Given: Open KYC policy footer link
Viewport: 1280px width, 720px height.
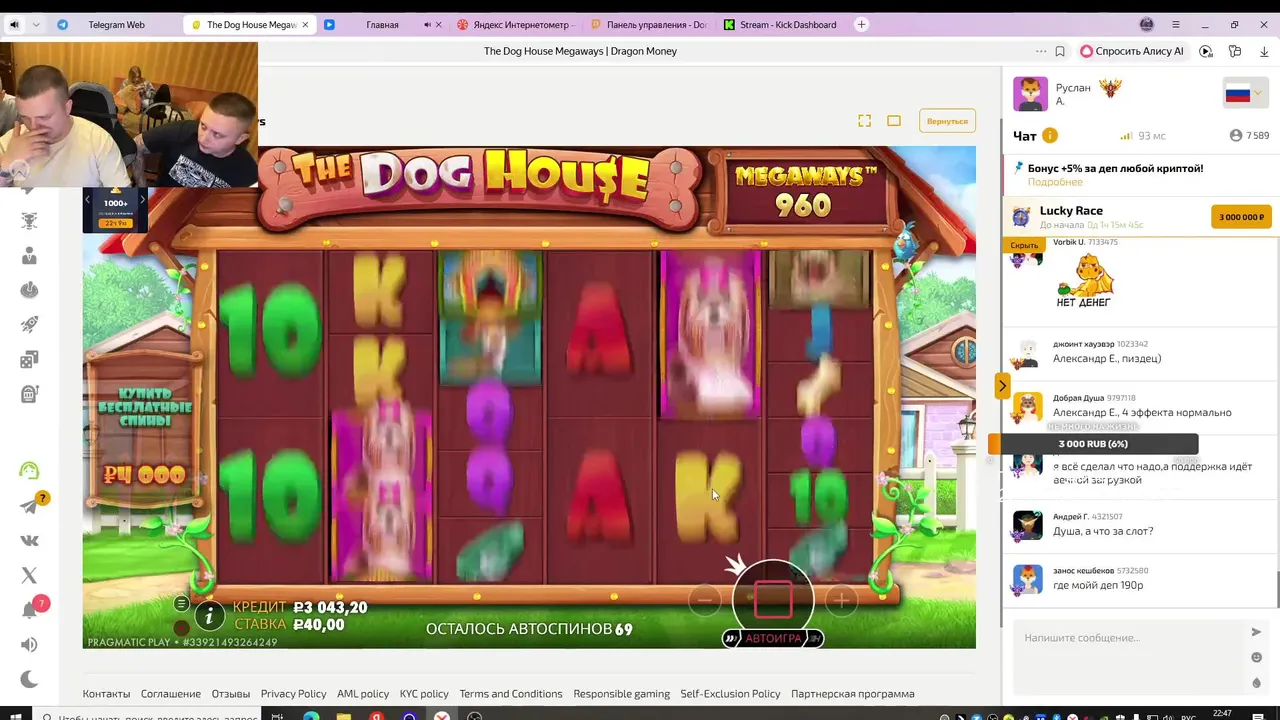Looking at the screenshot, I should coord(424,694).
